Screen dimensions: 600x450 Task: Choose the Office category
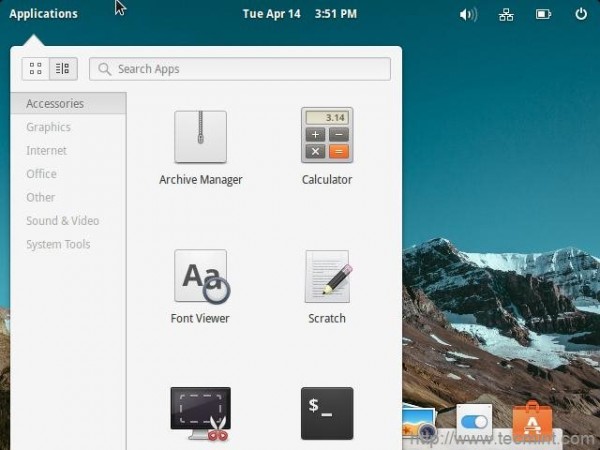(41, 174)
